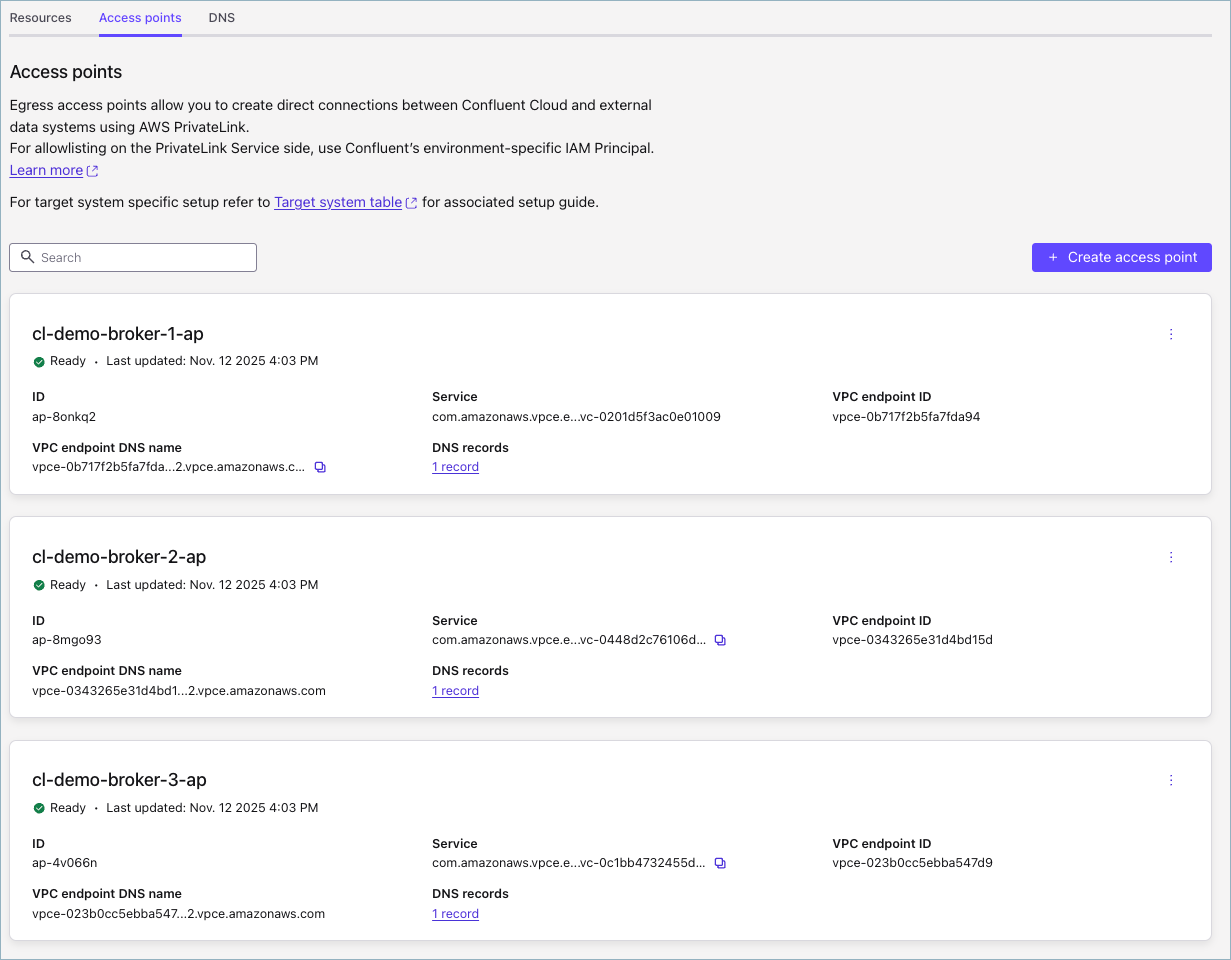
Task: Click the external link icon beside Target system table
Action: click(411, 202)
